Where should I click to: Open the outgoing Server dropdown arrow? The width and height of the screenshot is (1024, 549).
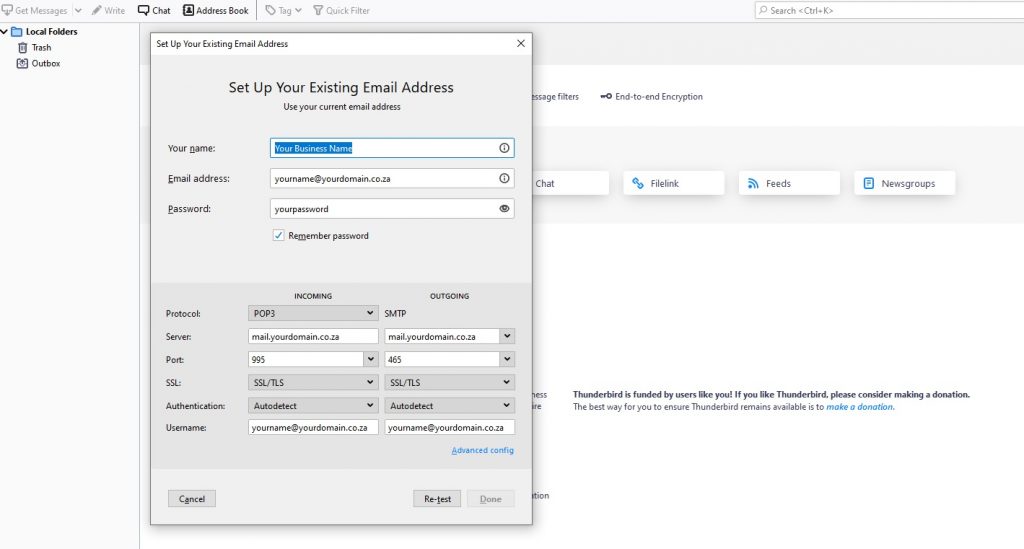[507, 336]
